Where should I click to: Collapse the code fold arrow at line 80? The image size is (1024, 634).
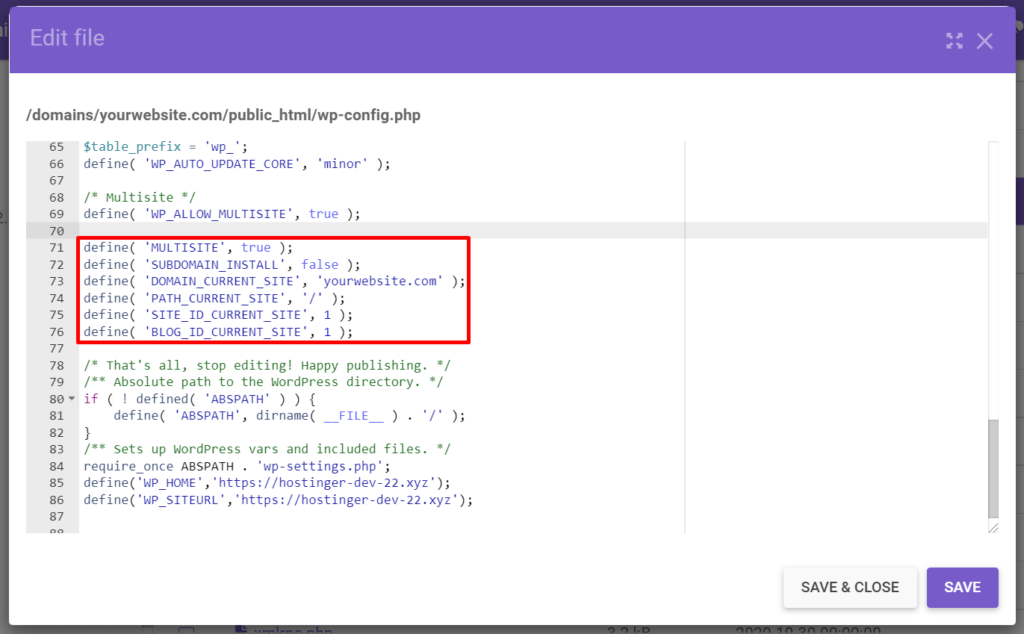[x=72, y=398]
